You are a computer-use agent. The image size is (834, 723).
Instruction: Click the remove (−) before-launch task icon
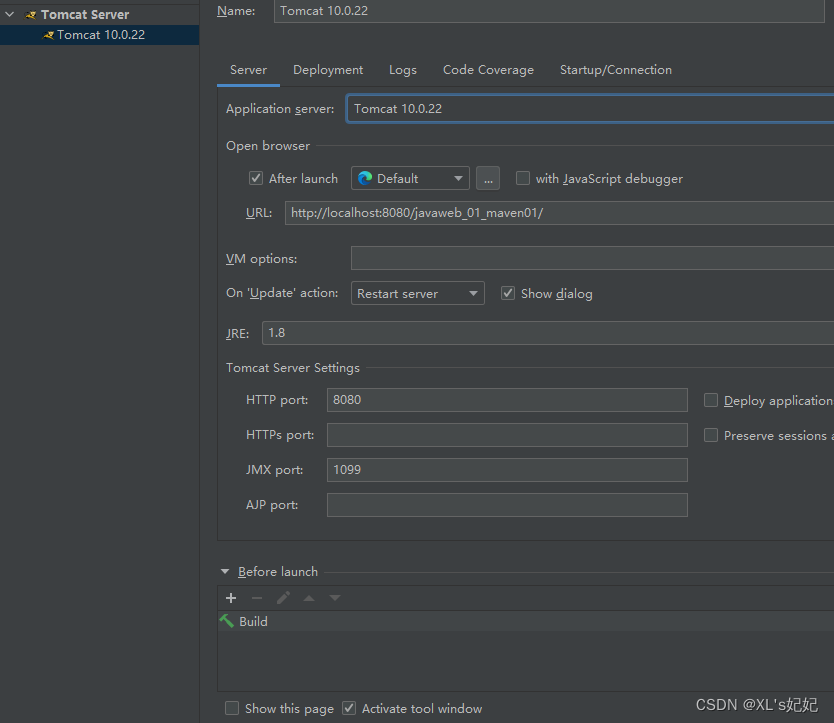tap(257, 598)
